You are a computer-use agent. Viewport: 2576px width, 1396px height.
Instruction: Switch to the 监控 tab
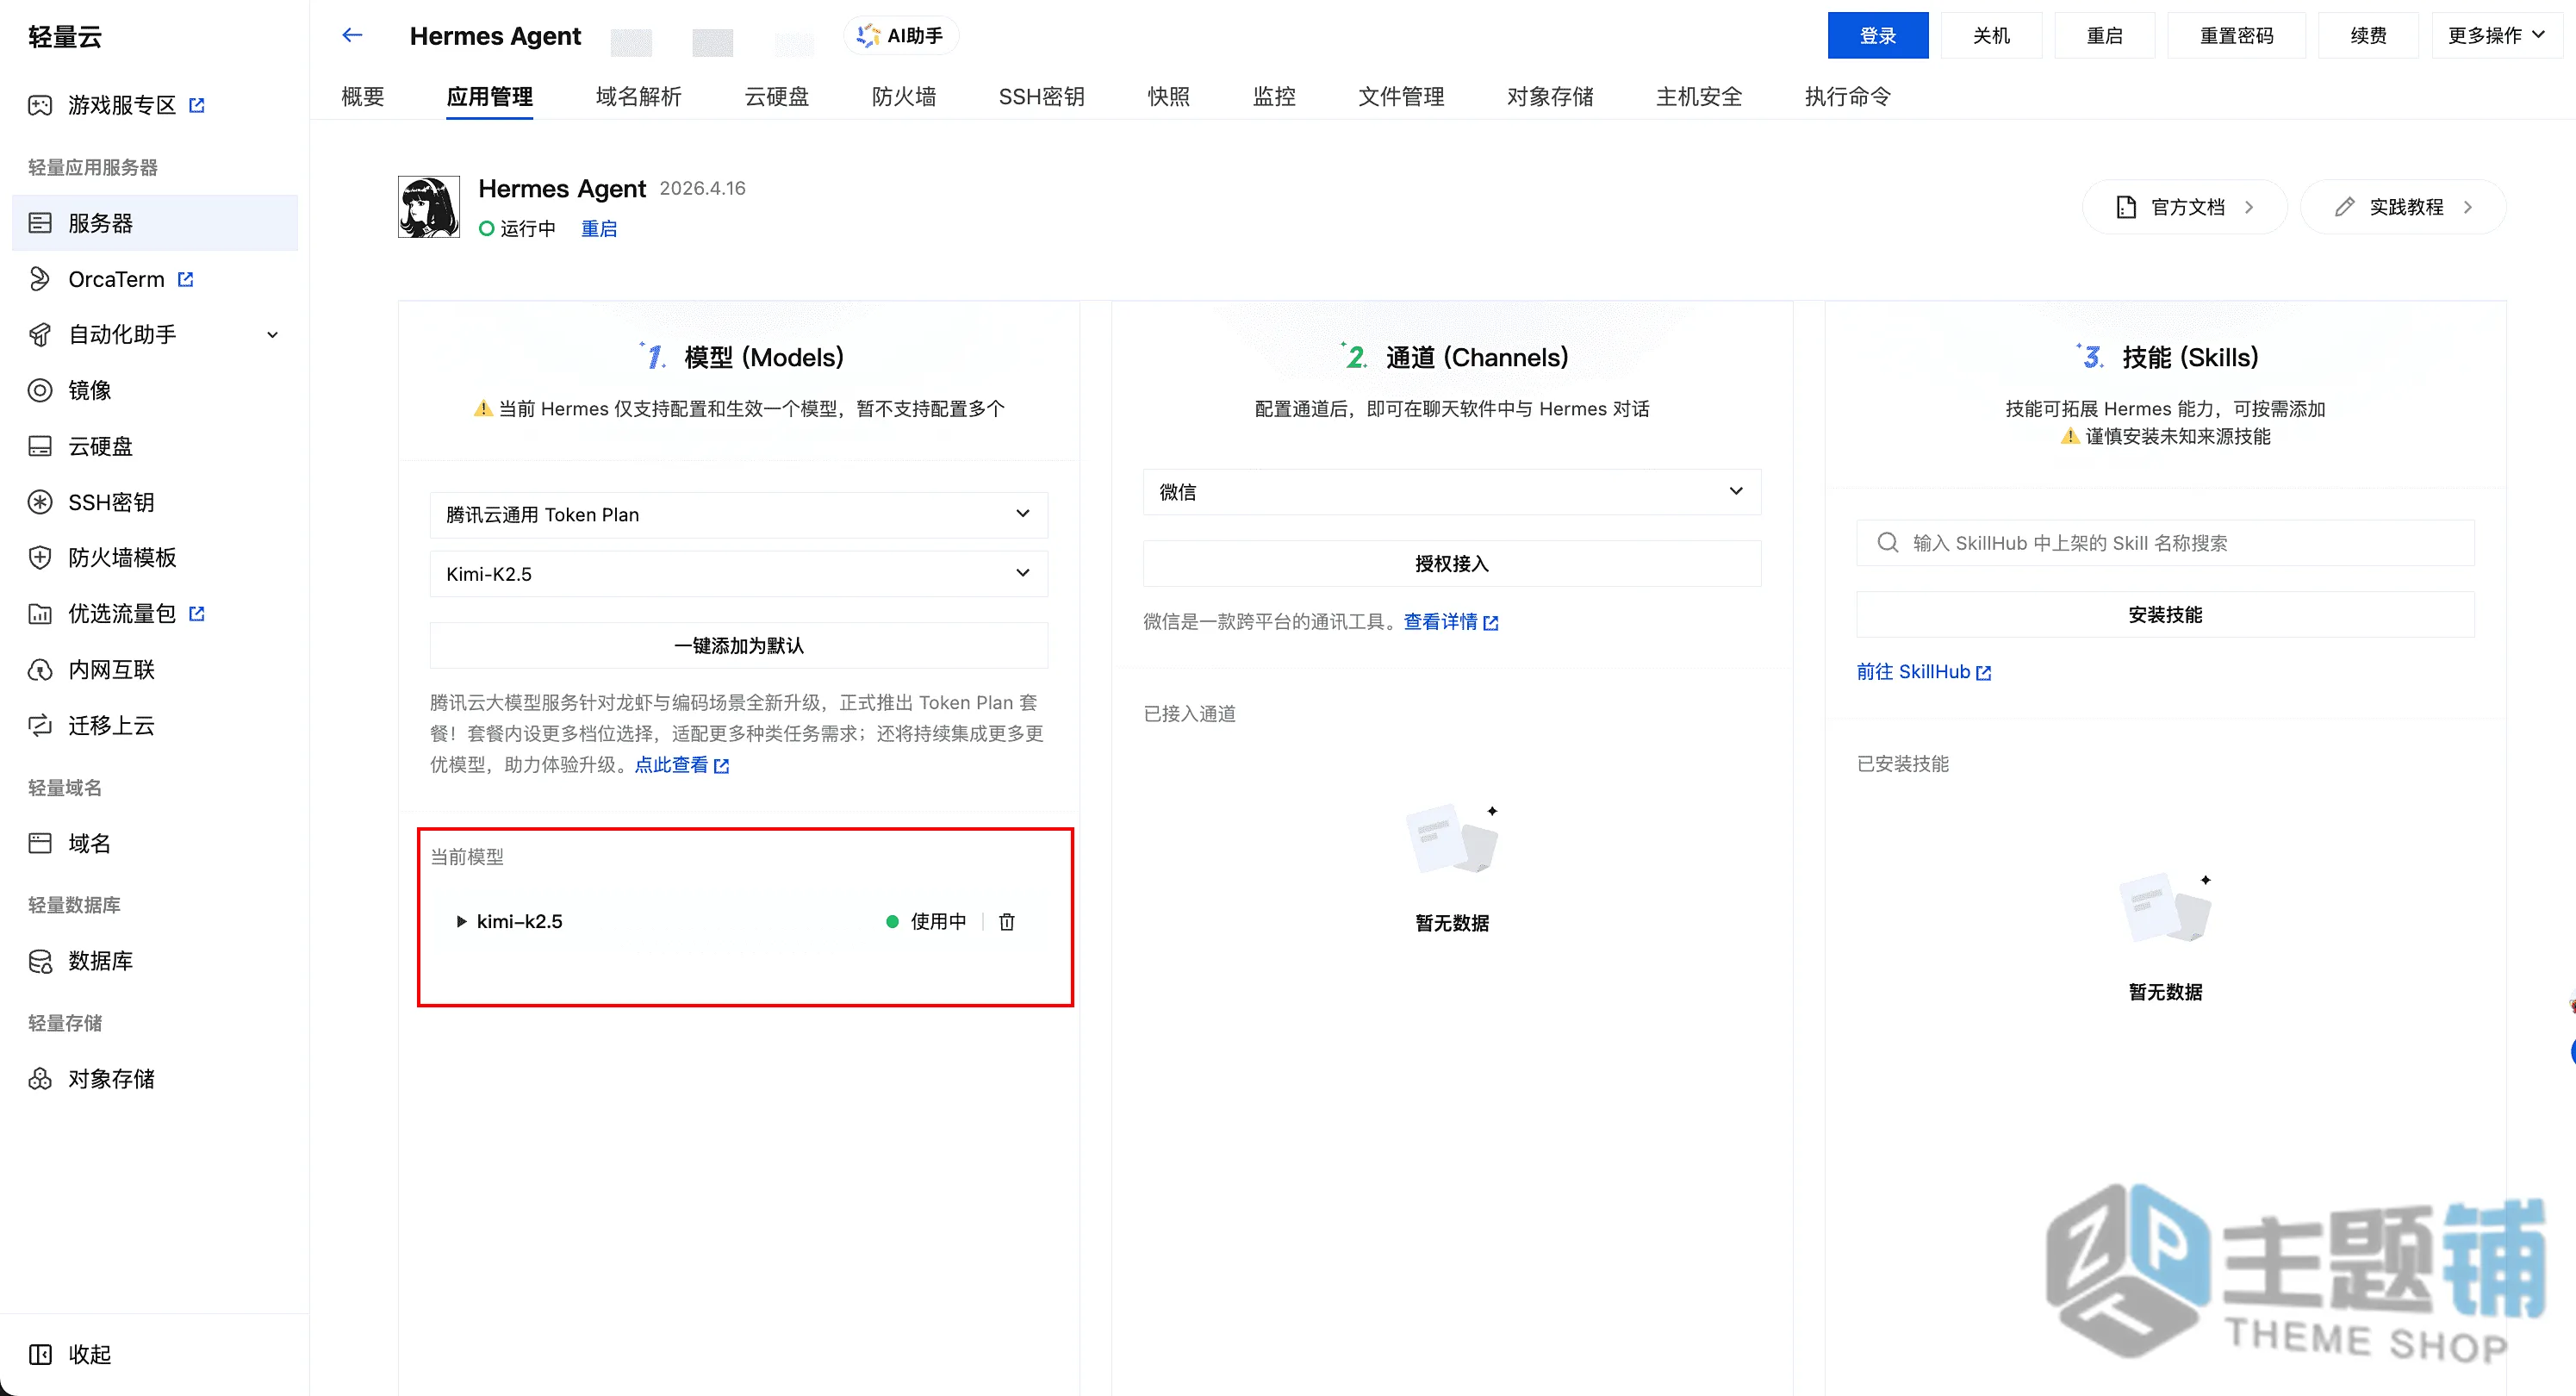coord(1274,96)
